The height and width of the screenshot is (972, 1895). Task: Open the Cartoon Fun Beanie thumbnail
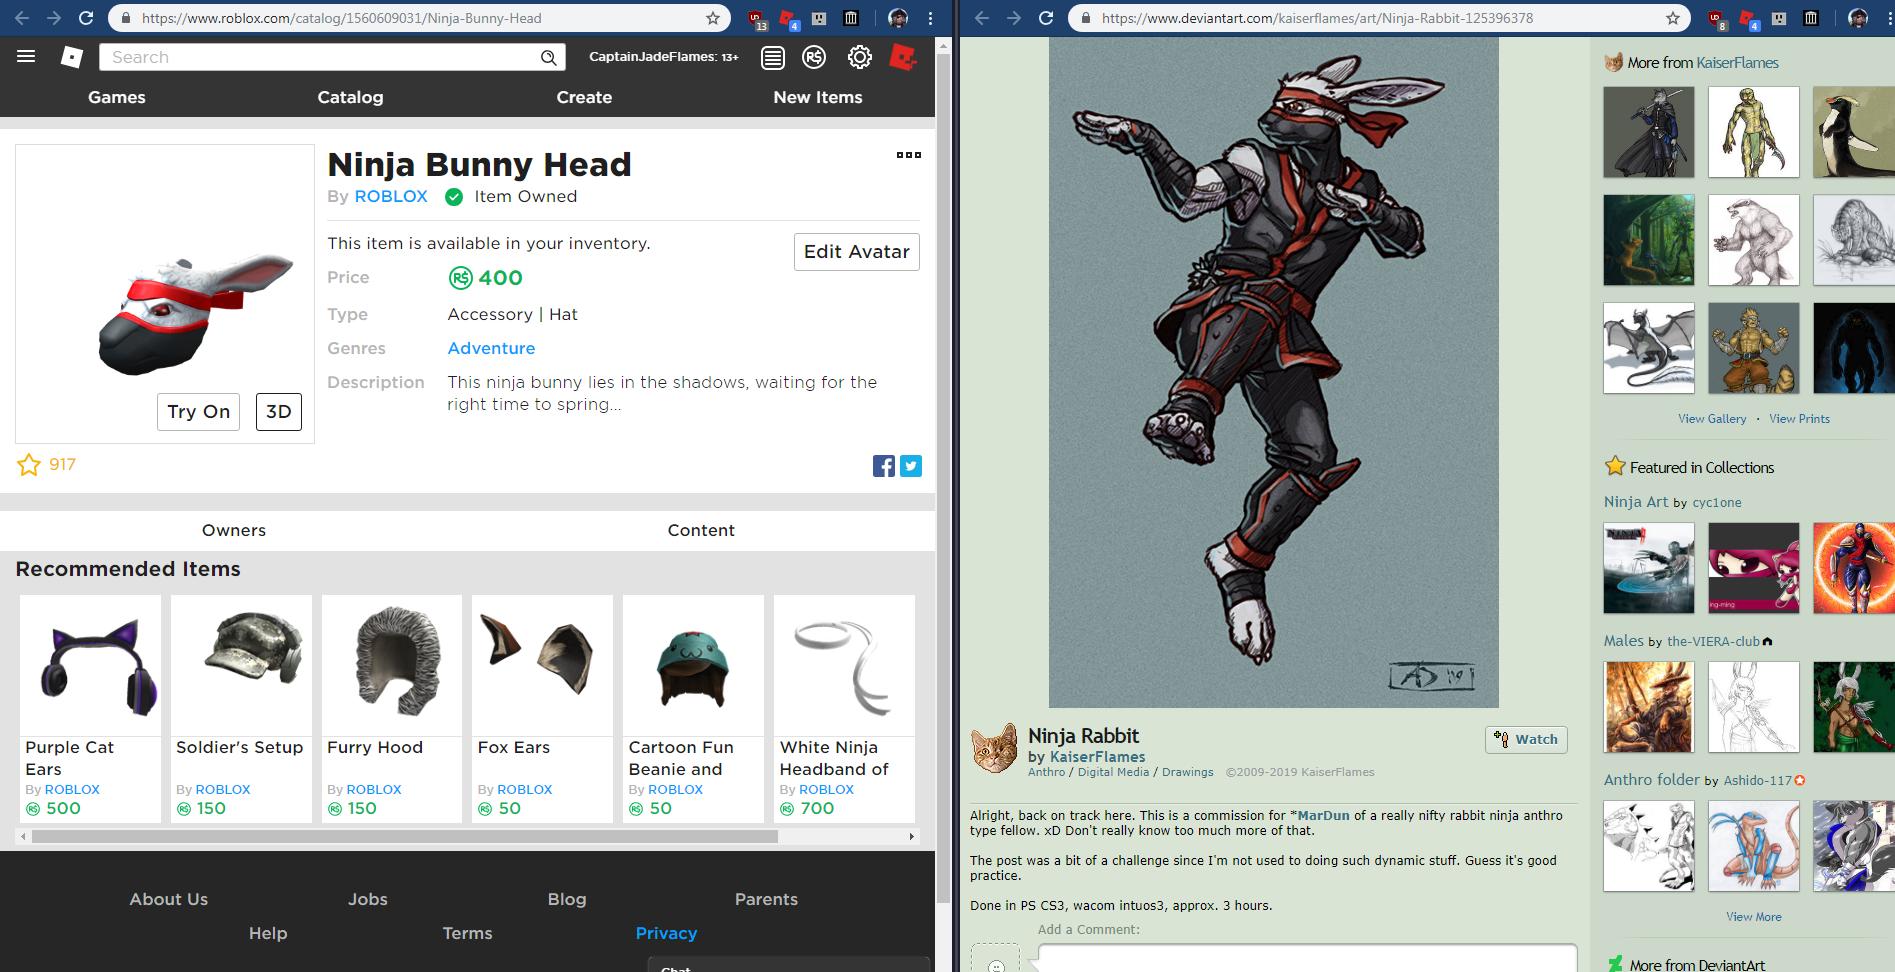pyautogui.click(x=693, y=666)
